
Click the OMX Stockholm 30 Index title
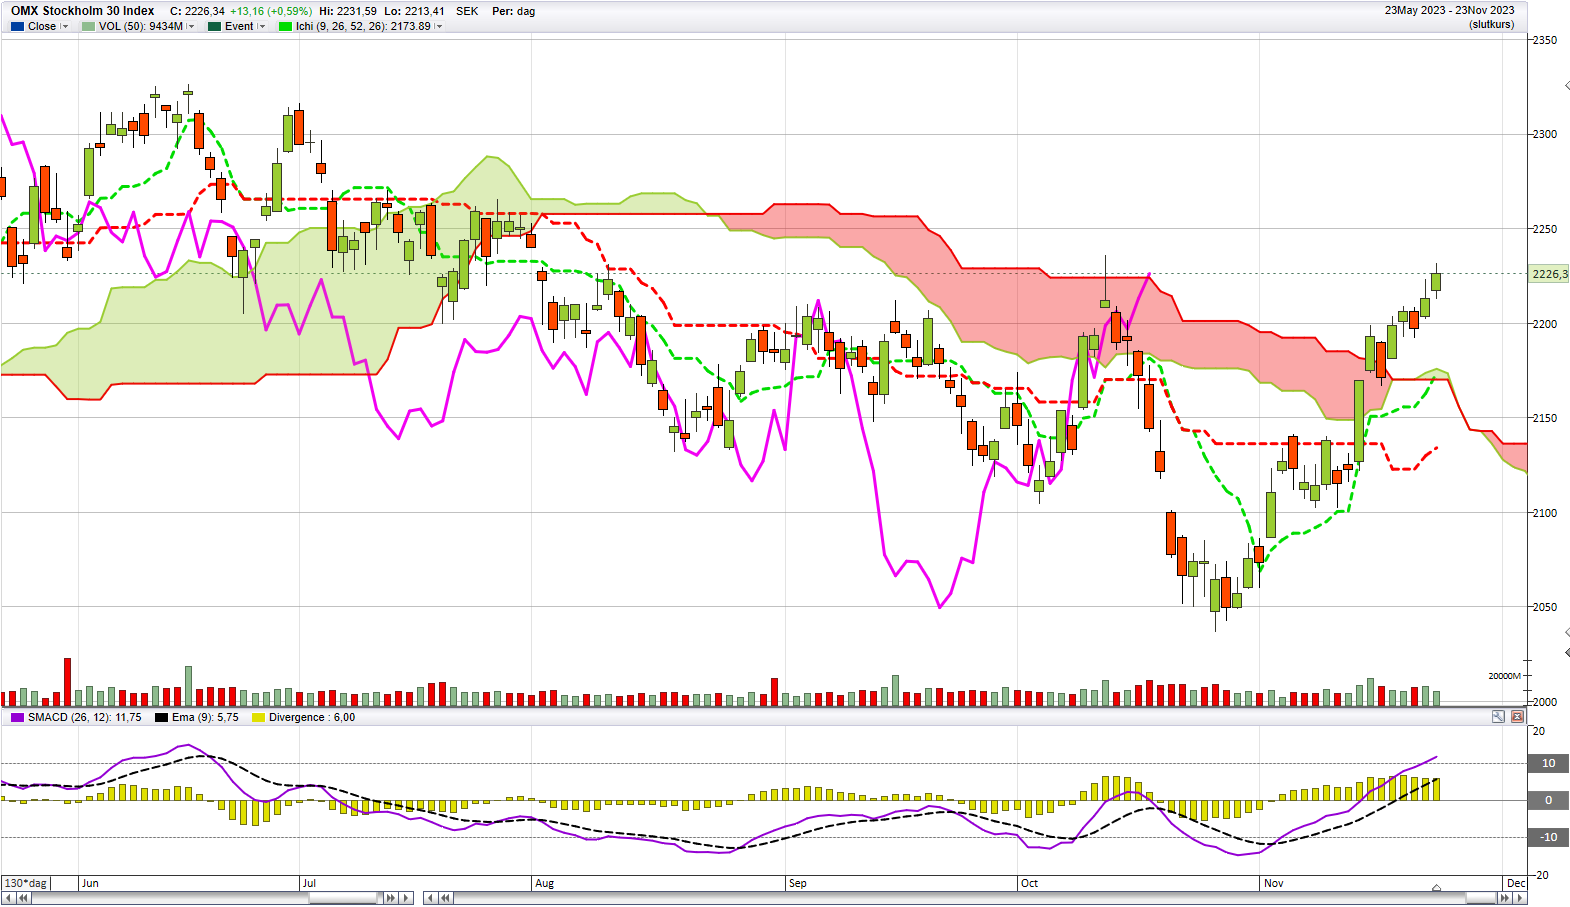(x=83, y=11)
